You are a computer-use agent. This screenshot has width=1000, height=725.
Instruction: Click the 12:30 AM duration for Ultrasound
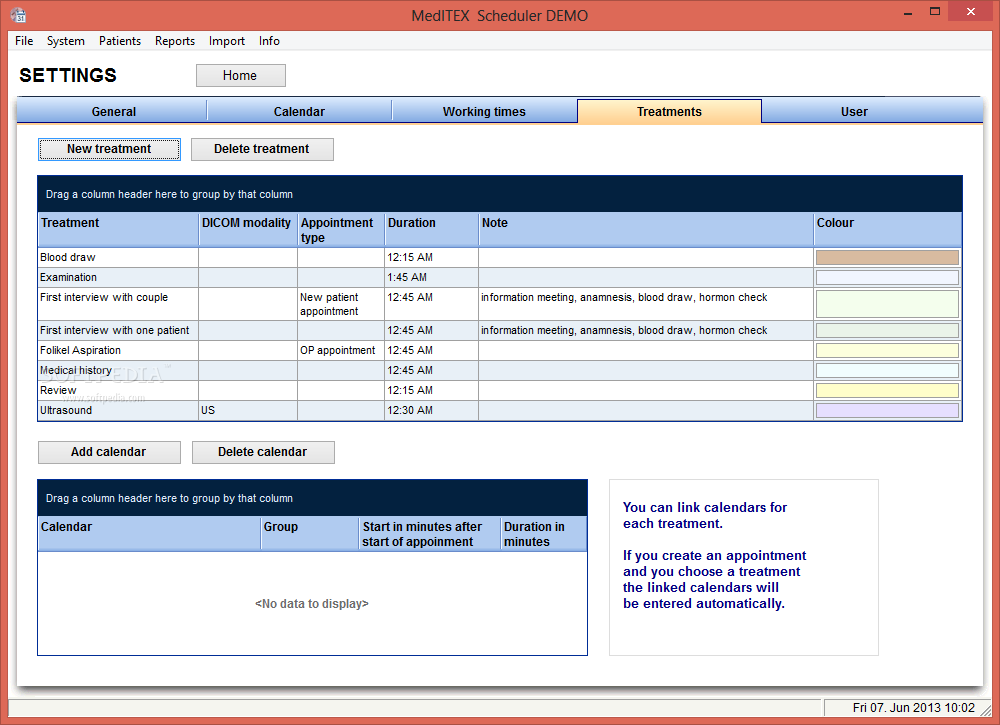coord(431,410)
